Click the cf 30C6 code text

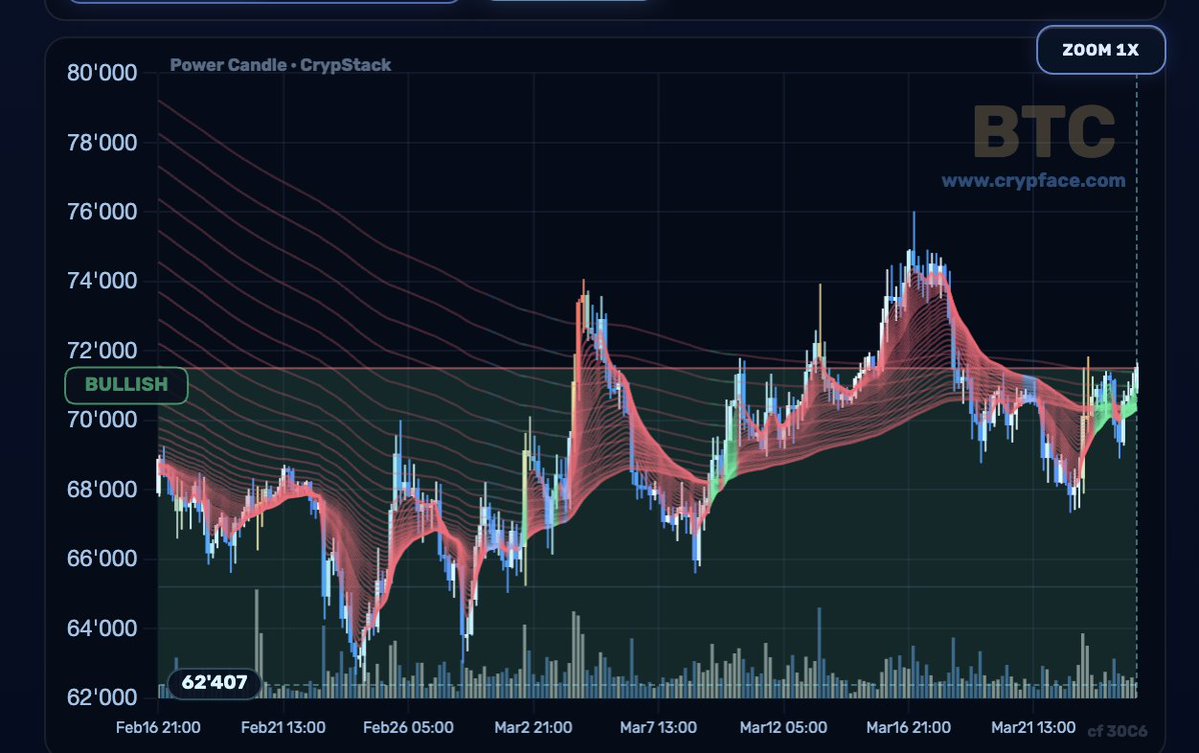1117,731
